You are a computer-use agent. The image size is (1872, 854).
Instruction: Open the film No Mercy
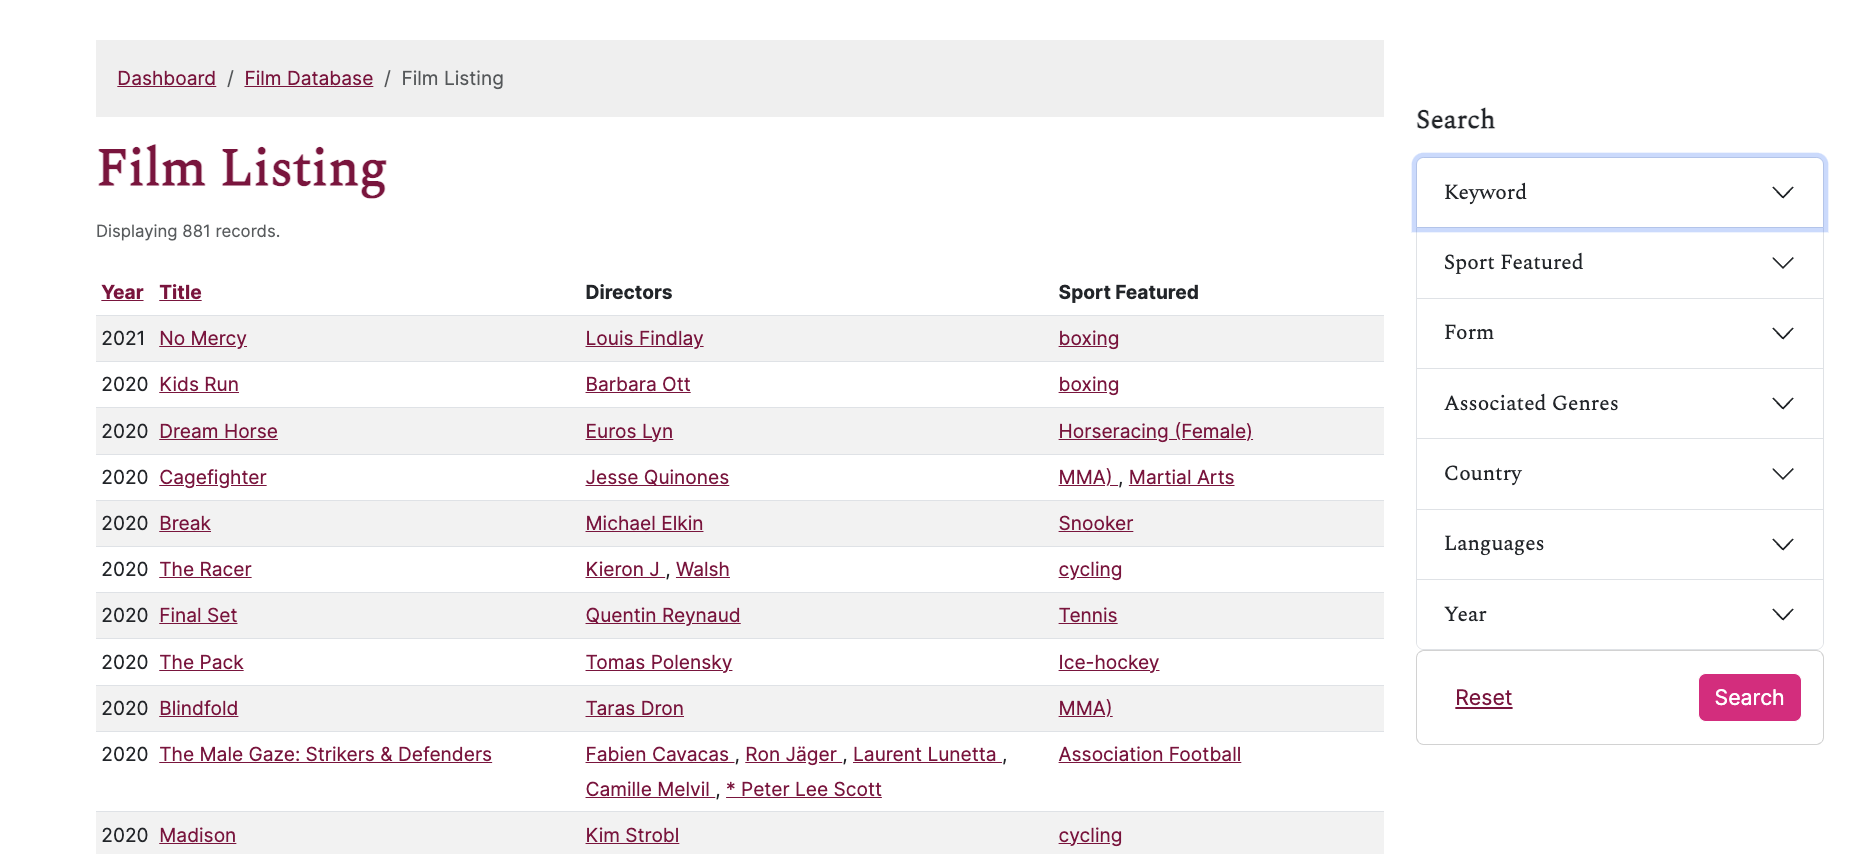[x=203, y=338]
